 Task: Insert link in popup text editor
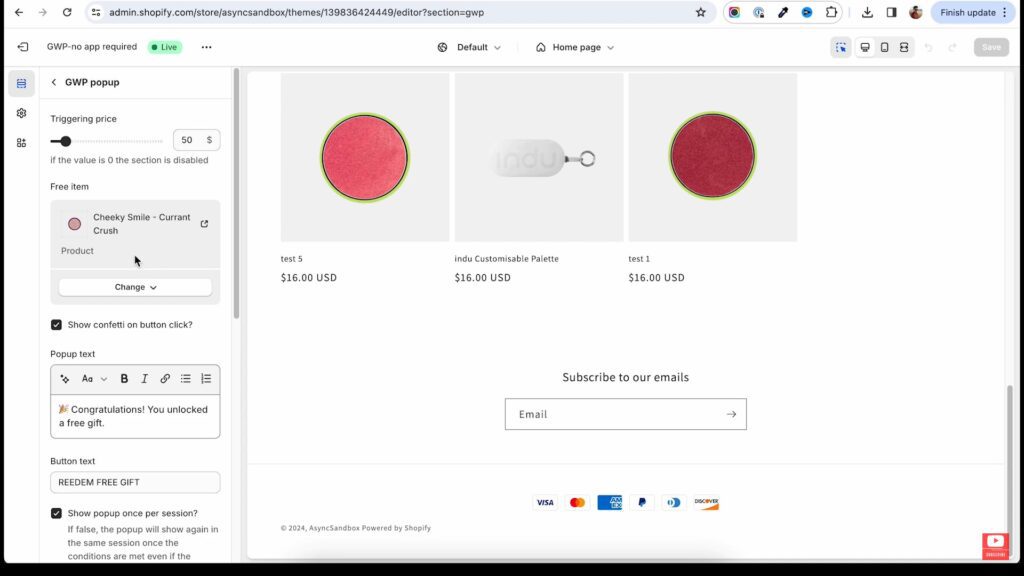pos(165,379)
